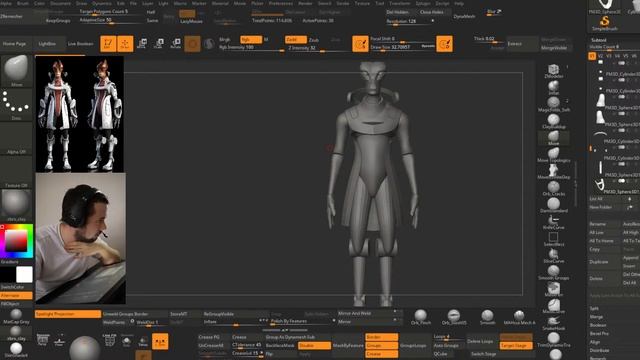Toggle the Double option
This screenshot has width=640, height=360.
tap(314, 346)
